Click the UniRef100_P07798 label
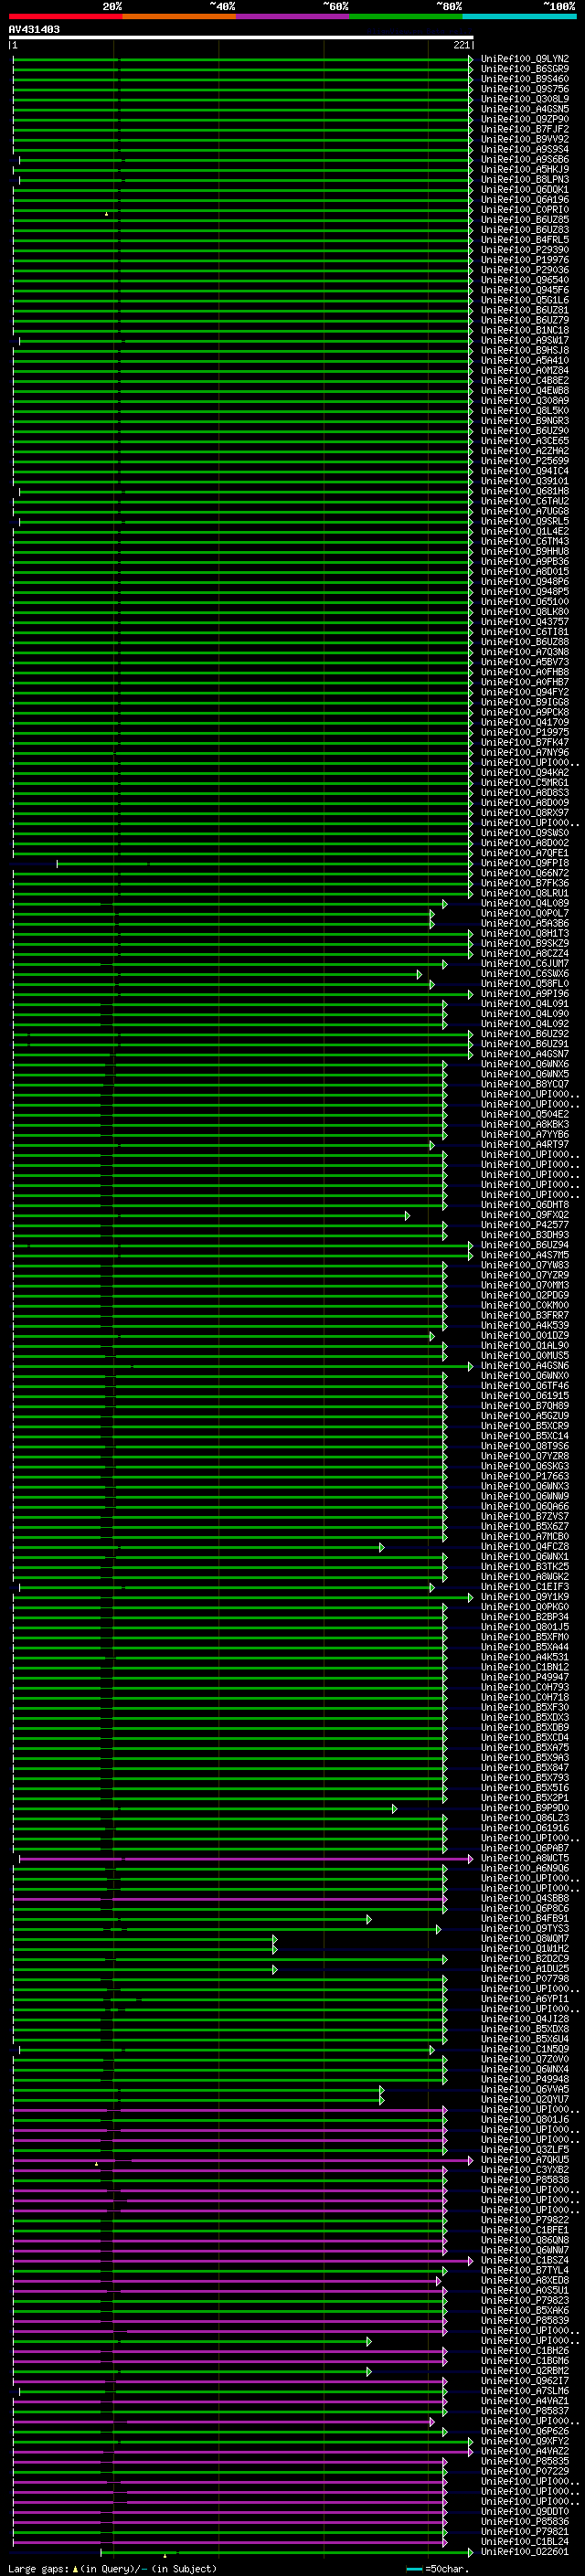The height and width of the screenshot is (2576, 585). 525,1978
